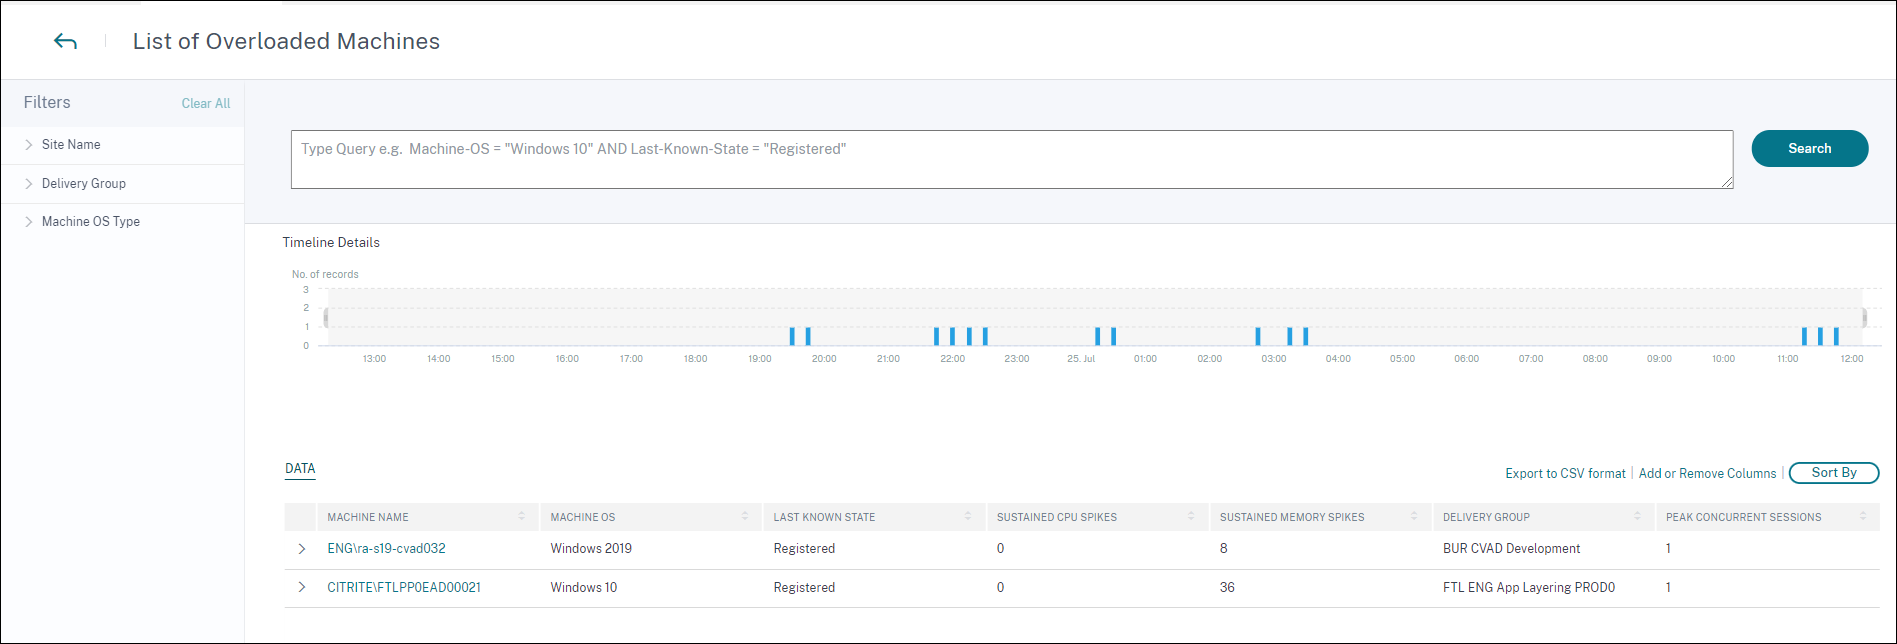Sort by Sustained CPU Spikes column icon

1191,516
